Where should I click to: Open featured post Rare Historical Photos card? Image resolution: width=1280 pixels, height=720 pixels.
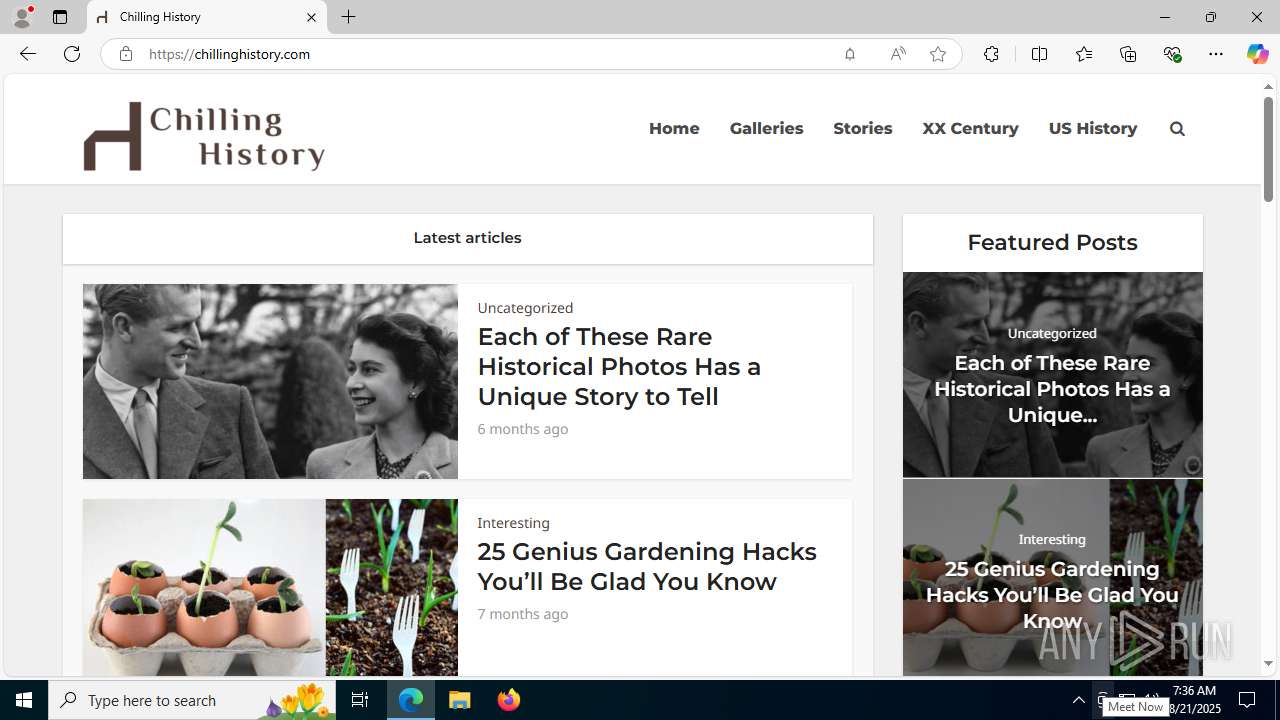coord(1052,374)
